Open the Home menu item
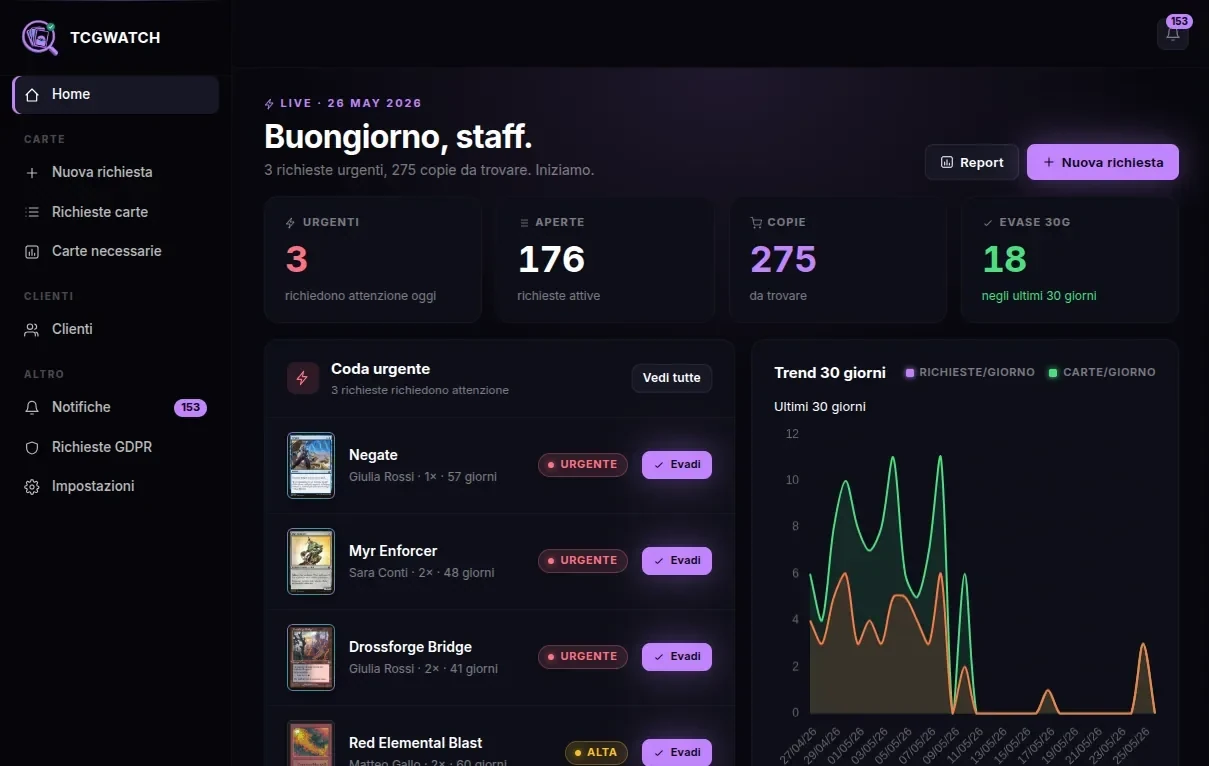The image size is (1209, 766). (x=116, y=95)
